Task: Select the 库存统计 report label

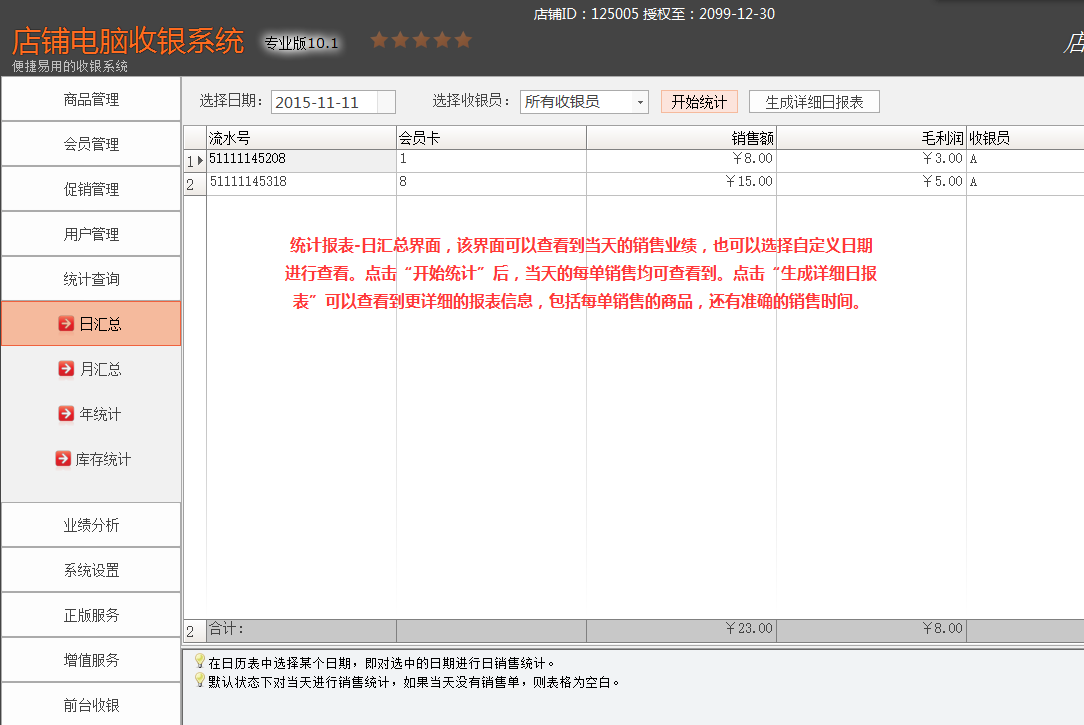Action: point(103,460)
